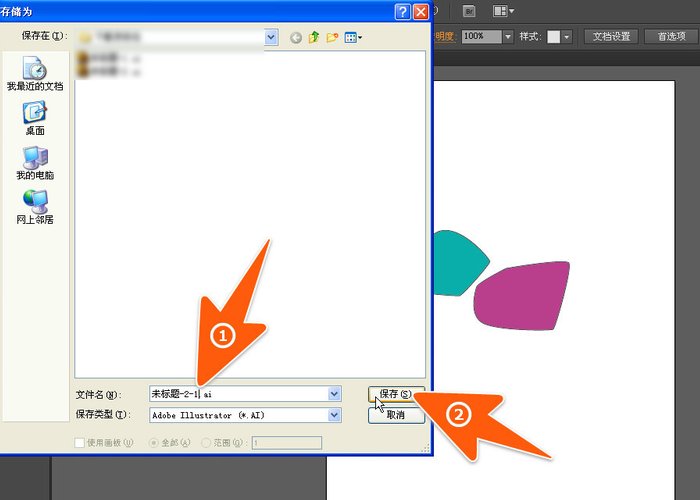Open Adobe Bridge Br icon
The width and height of the screenshot is (700, 500).
(470, 11)
